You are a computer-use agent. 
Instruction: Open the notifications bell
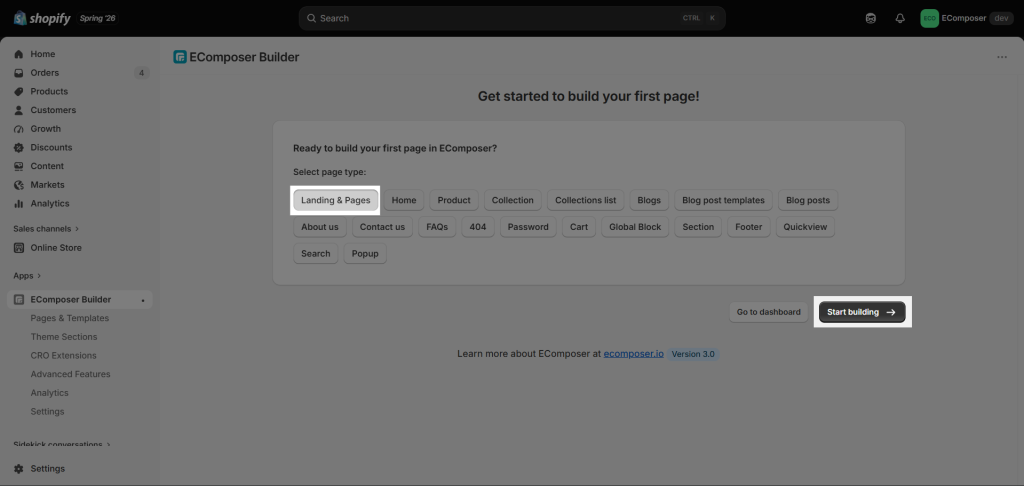click(900, 18)
